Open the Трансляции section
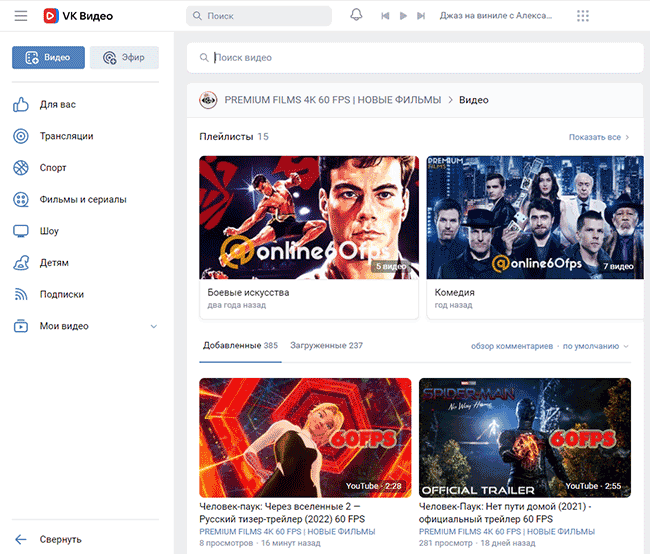 tap(85, 136)
